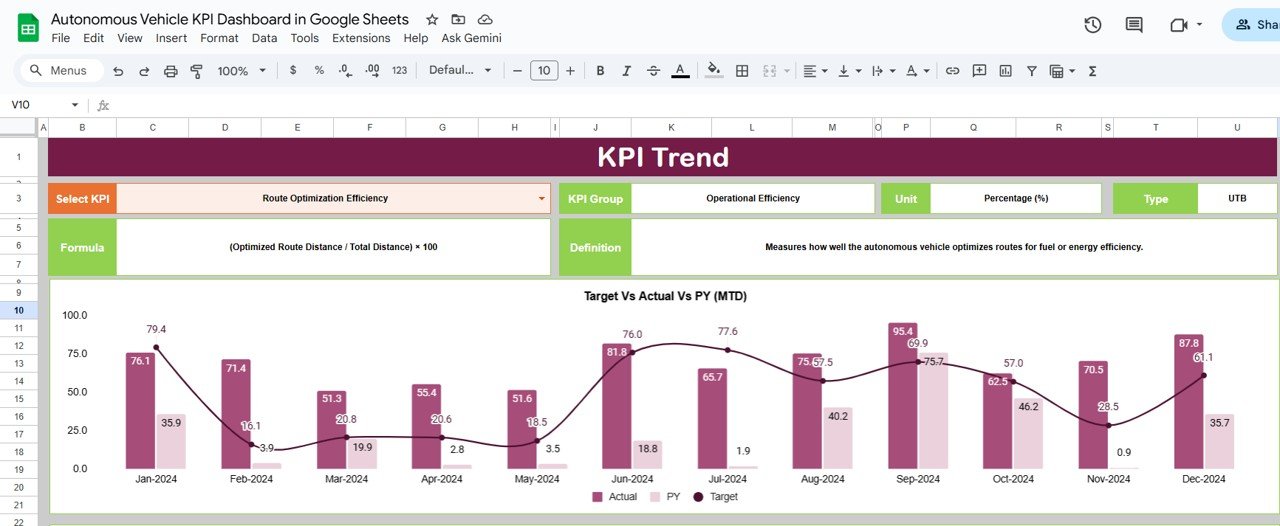Click the Insert chart icon

click(1005, 71)
